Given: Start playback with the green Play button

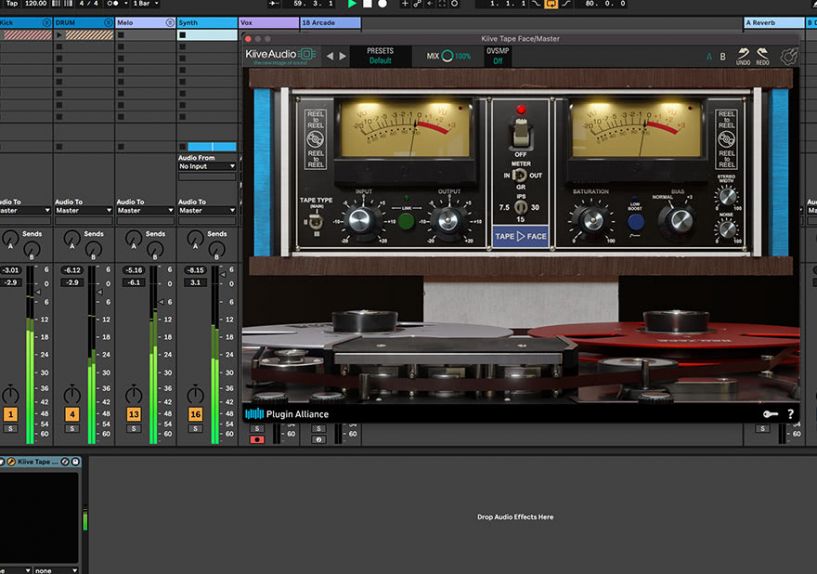Looking at the screenshot, I should tap(352, 4).
